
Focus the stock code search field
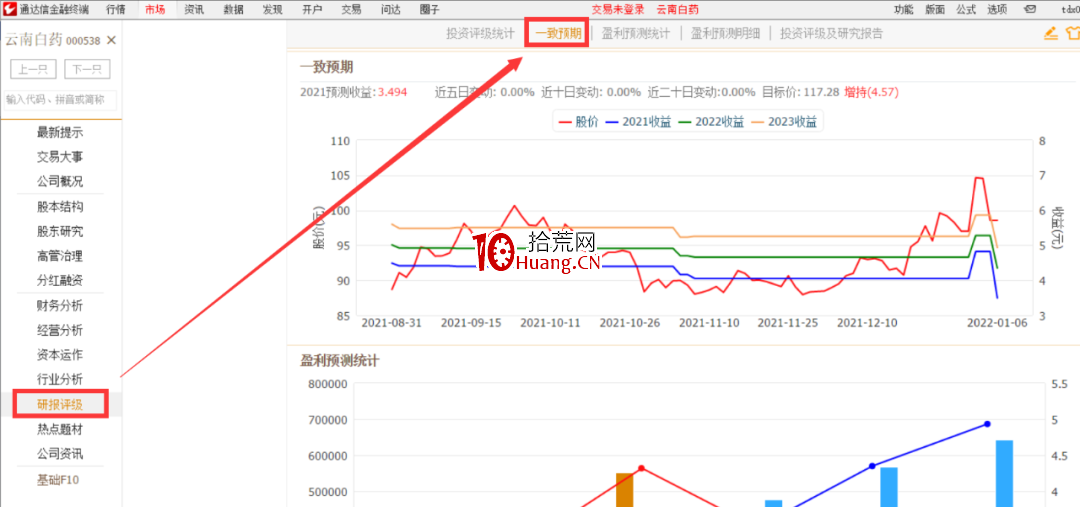click(60, 100)
